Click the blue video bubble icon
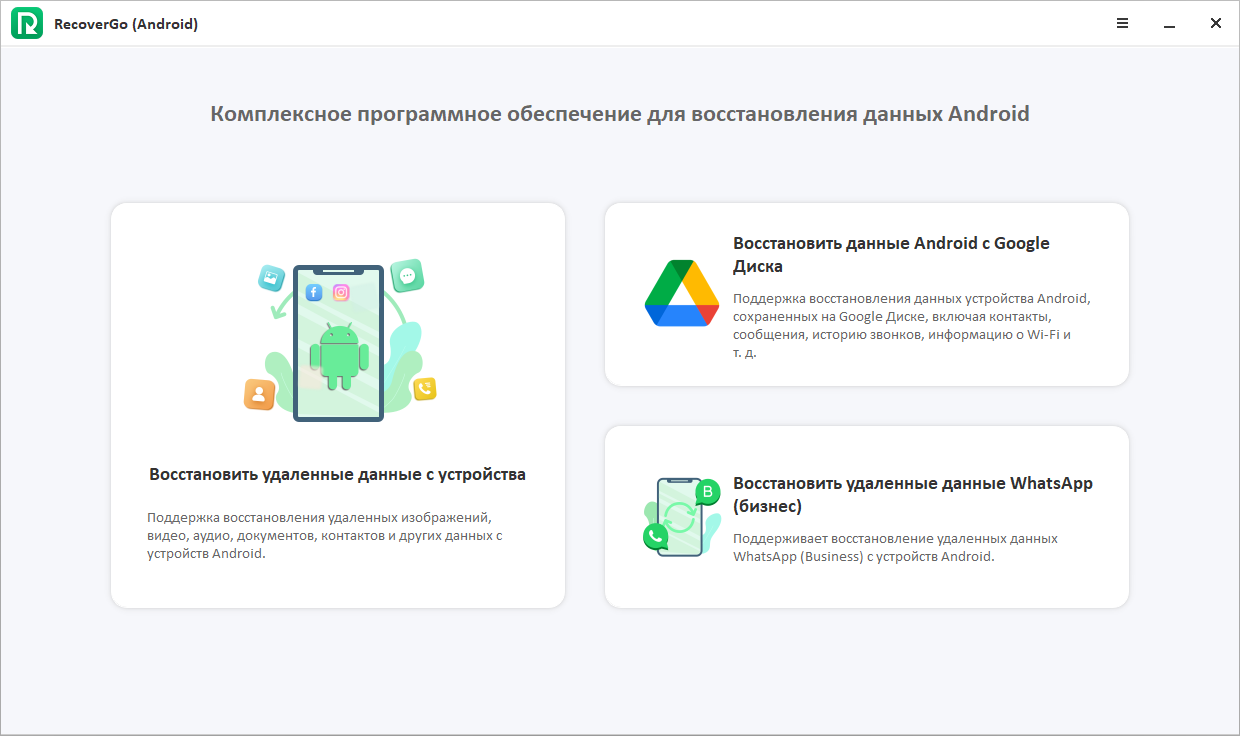 [270, 279]
